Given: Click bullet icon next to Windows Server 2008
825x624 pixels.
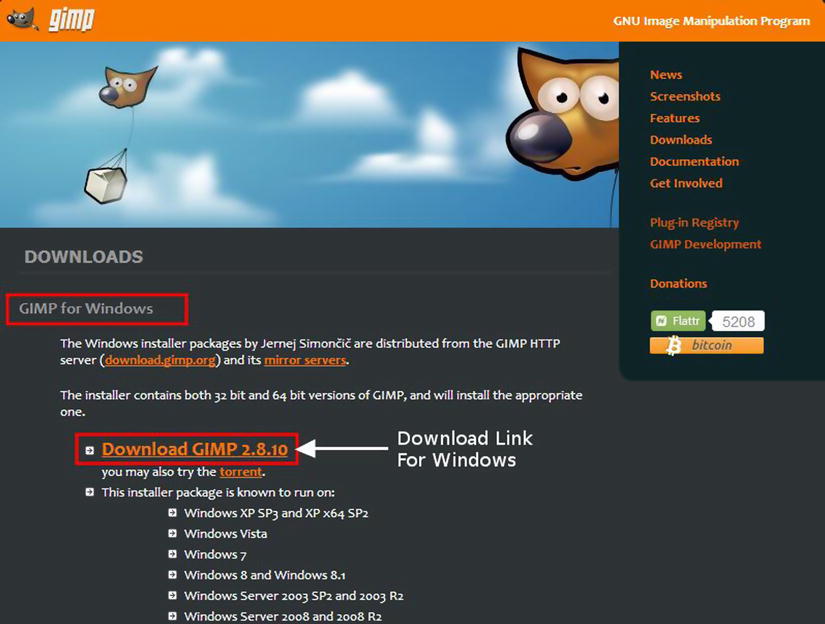Looking at the screenshot, I should pos(173,616).
